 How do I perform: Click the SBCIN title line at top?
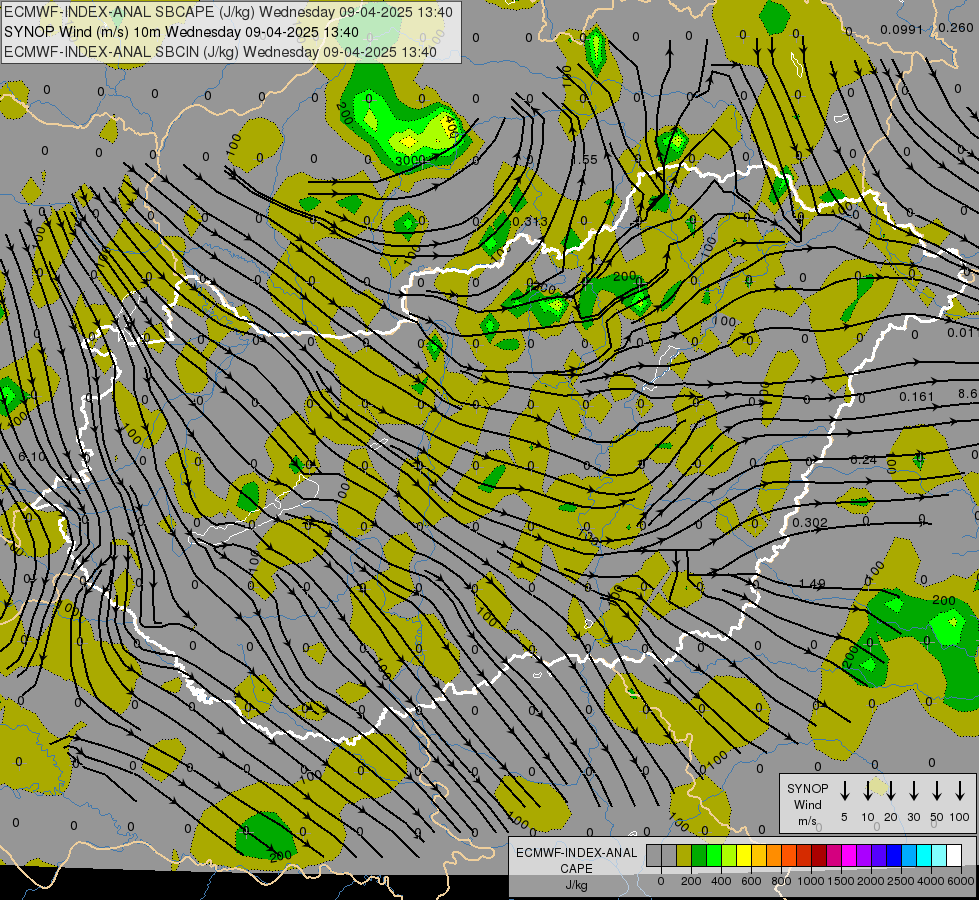click(x=220, y=52)
